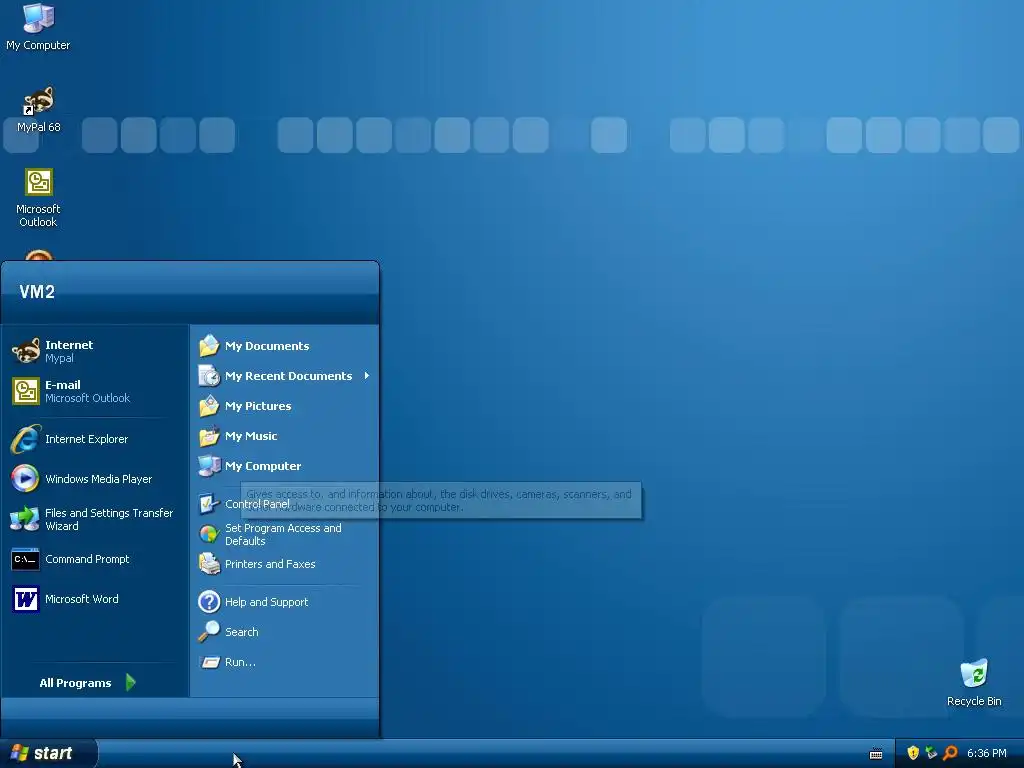This screenshot has width=1024, height=768.
Task: Start Files and Settings Transfer Wizard
Action: 95,519
